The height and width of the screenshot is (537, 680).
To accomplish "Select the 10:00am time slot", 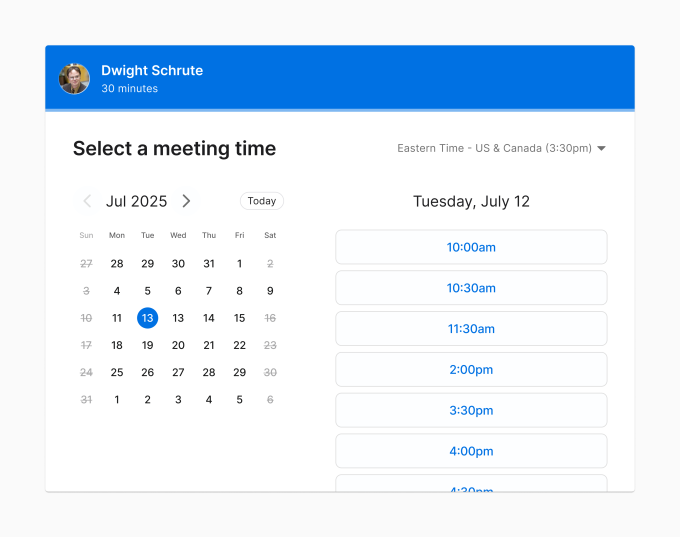I will [x=471, y=247].
